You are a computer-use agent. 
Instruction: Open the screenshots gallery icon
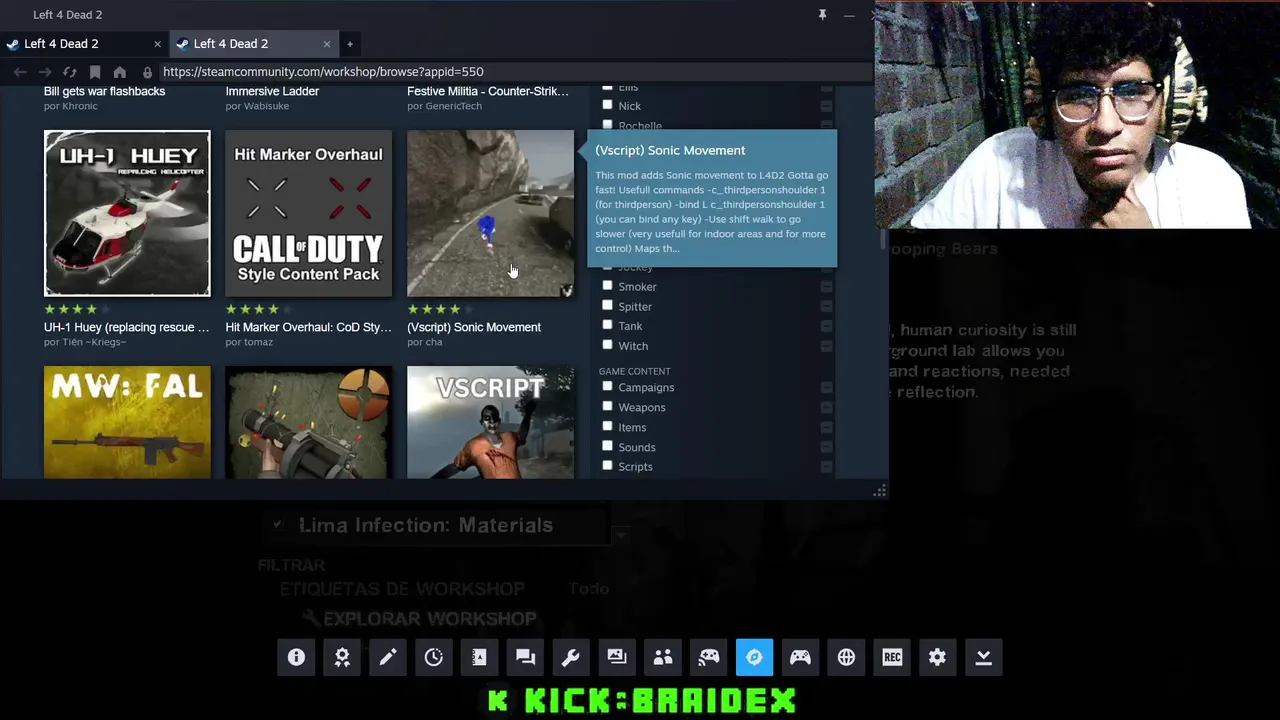click(x=617, y=657)
